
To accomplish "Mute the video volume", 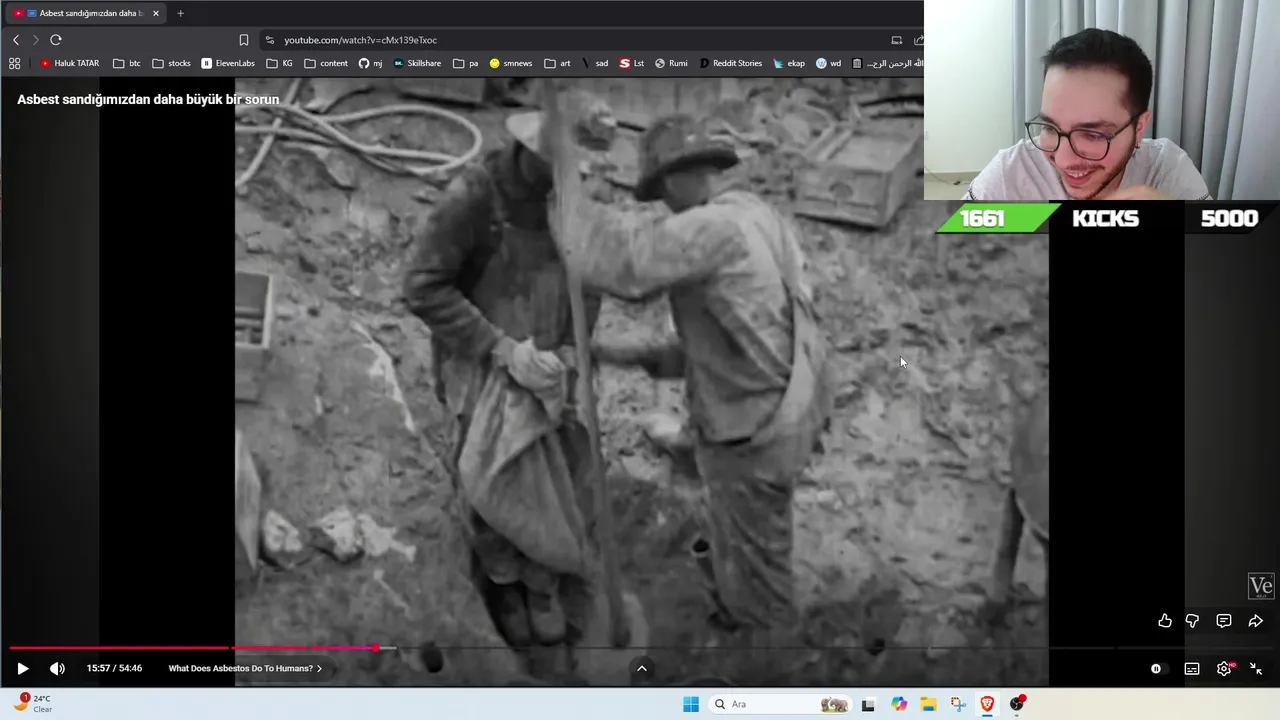I will [57, 668].
